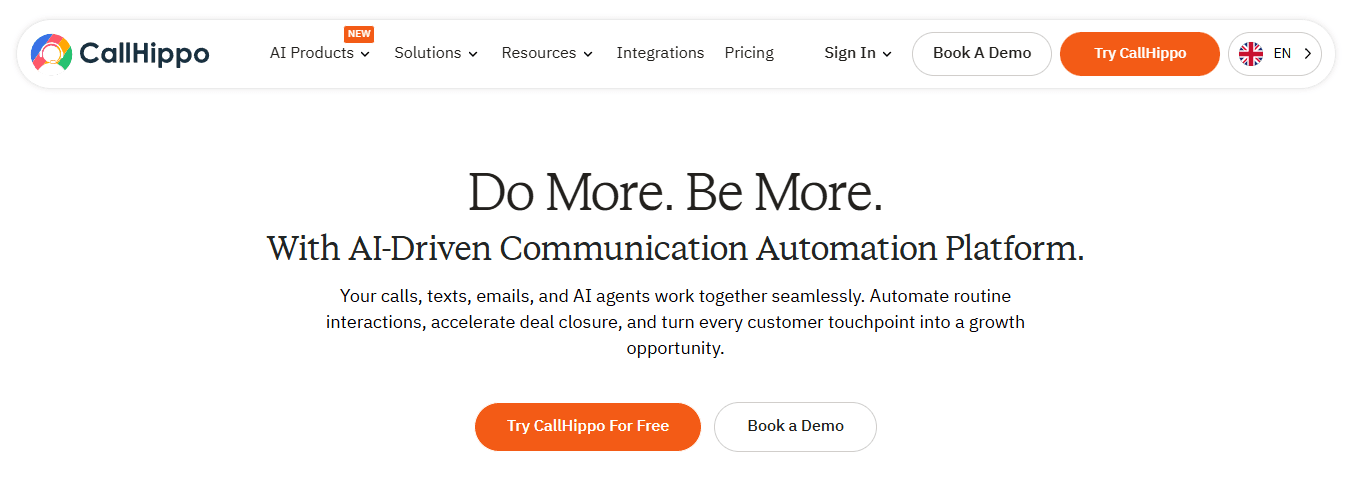Go to the Integrations page
1345x494 pixels.
coord(660,53)
